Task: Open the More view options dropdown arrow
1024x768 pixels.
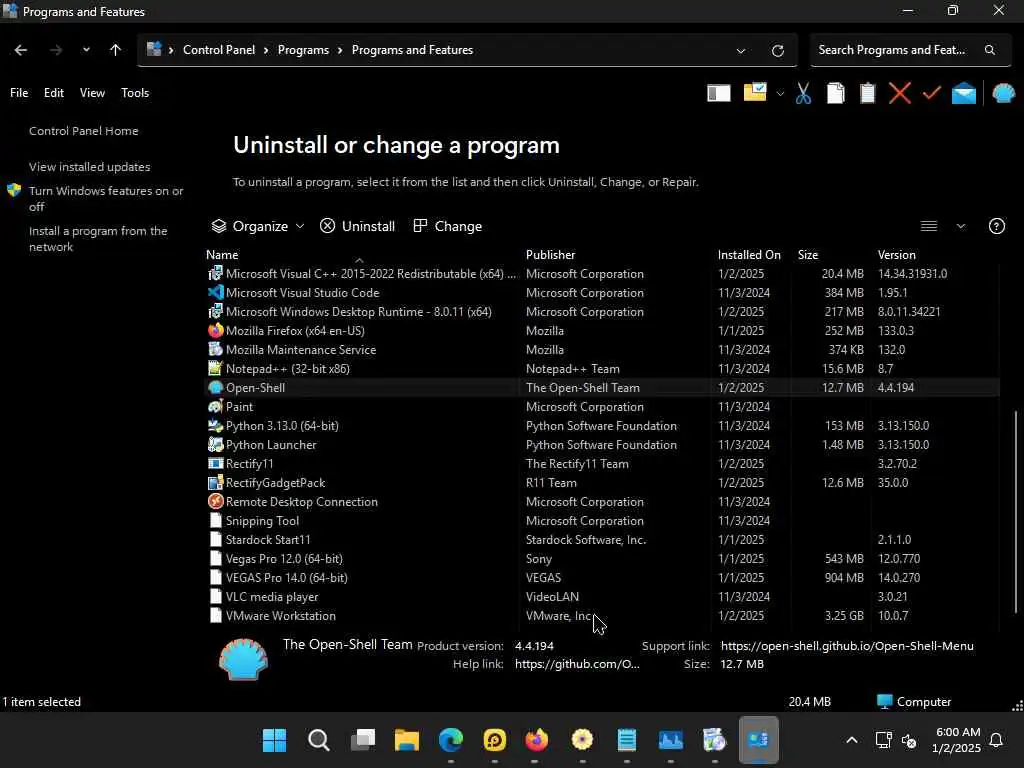Action: (961, 226)
